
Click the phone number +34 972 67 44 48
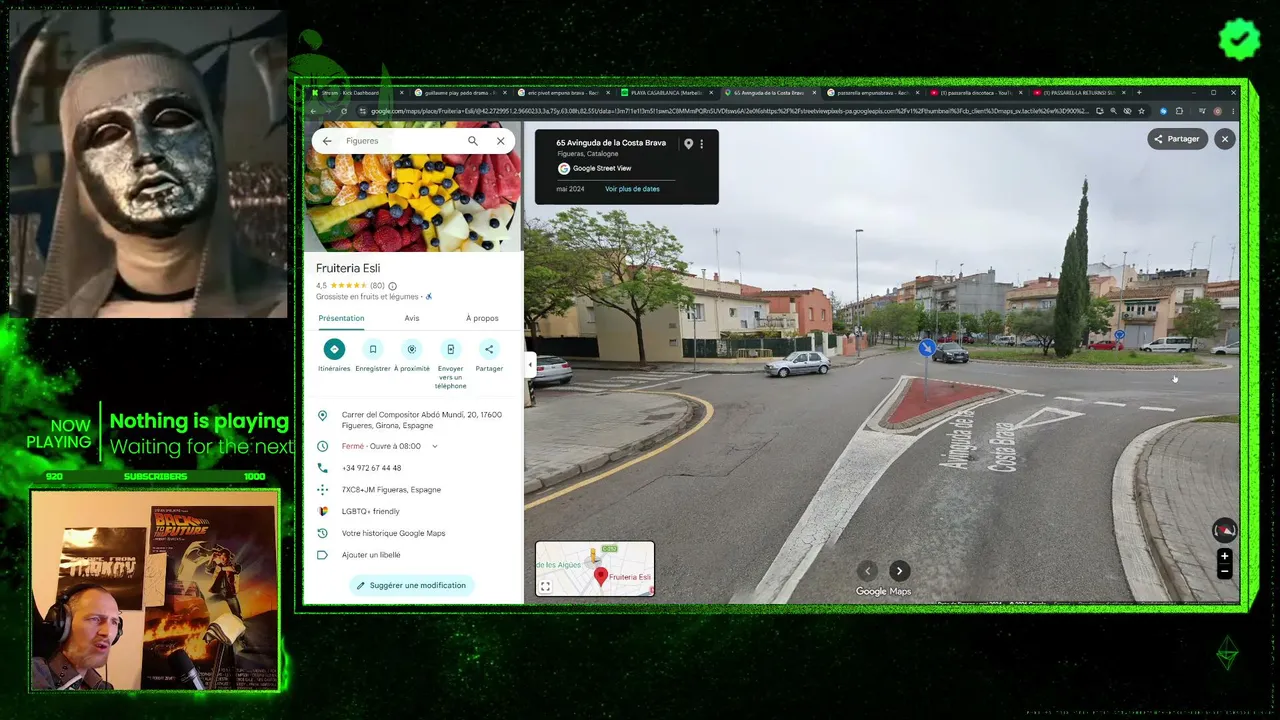372,468
